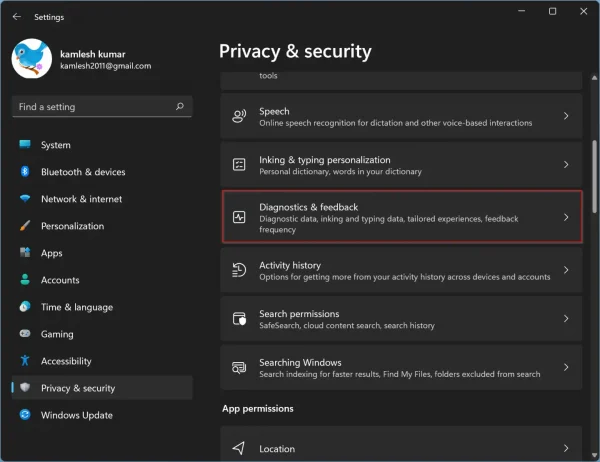Open the Location permission title
Viewport: 600px width, 462px height.
277,449
